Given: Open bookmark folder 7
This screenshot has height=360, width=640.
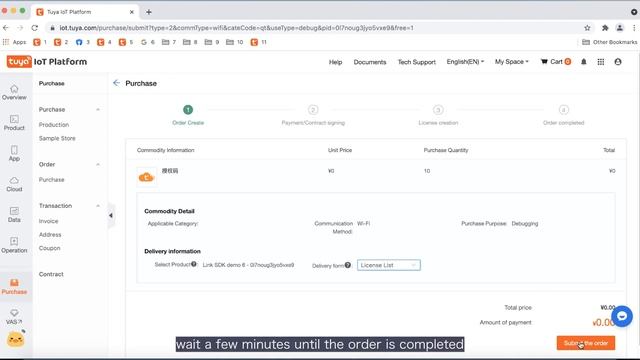Looking at the screenshot, I should click(169, 42).
